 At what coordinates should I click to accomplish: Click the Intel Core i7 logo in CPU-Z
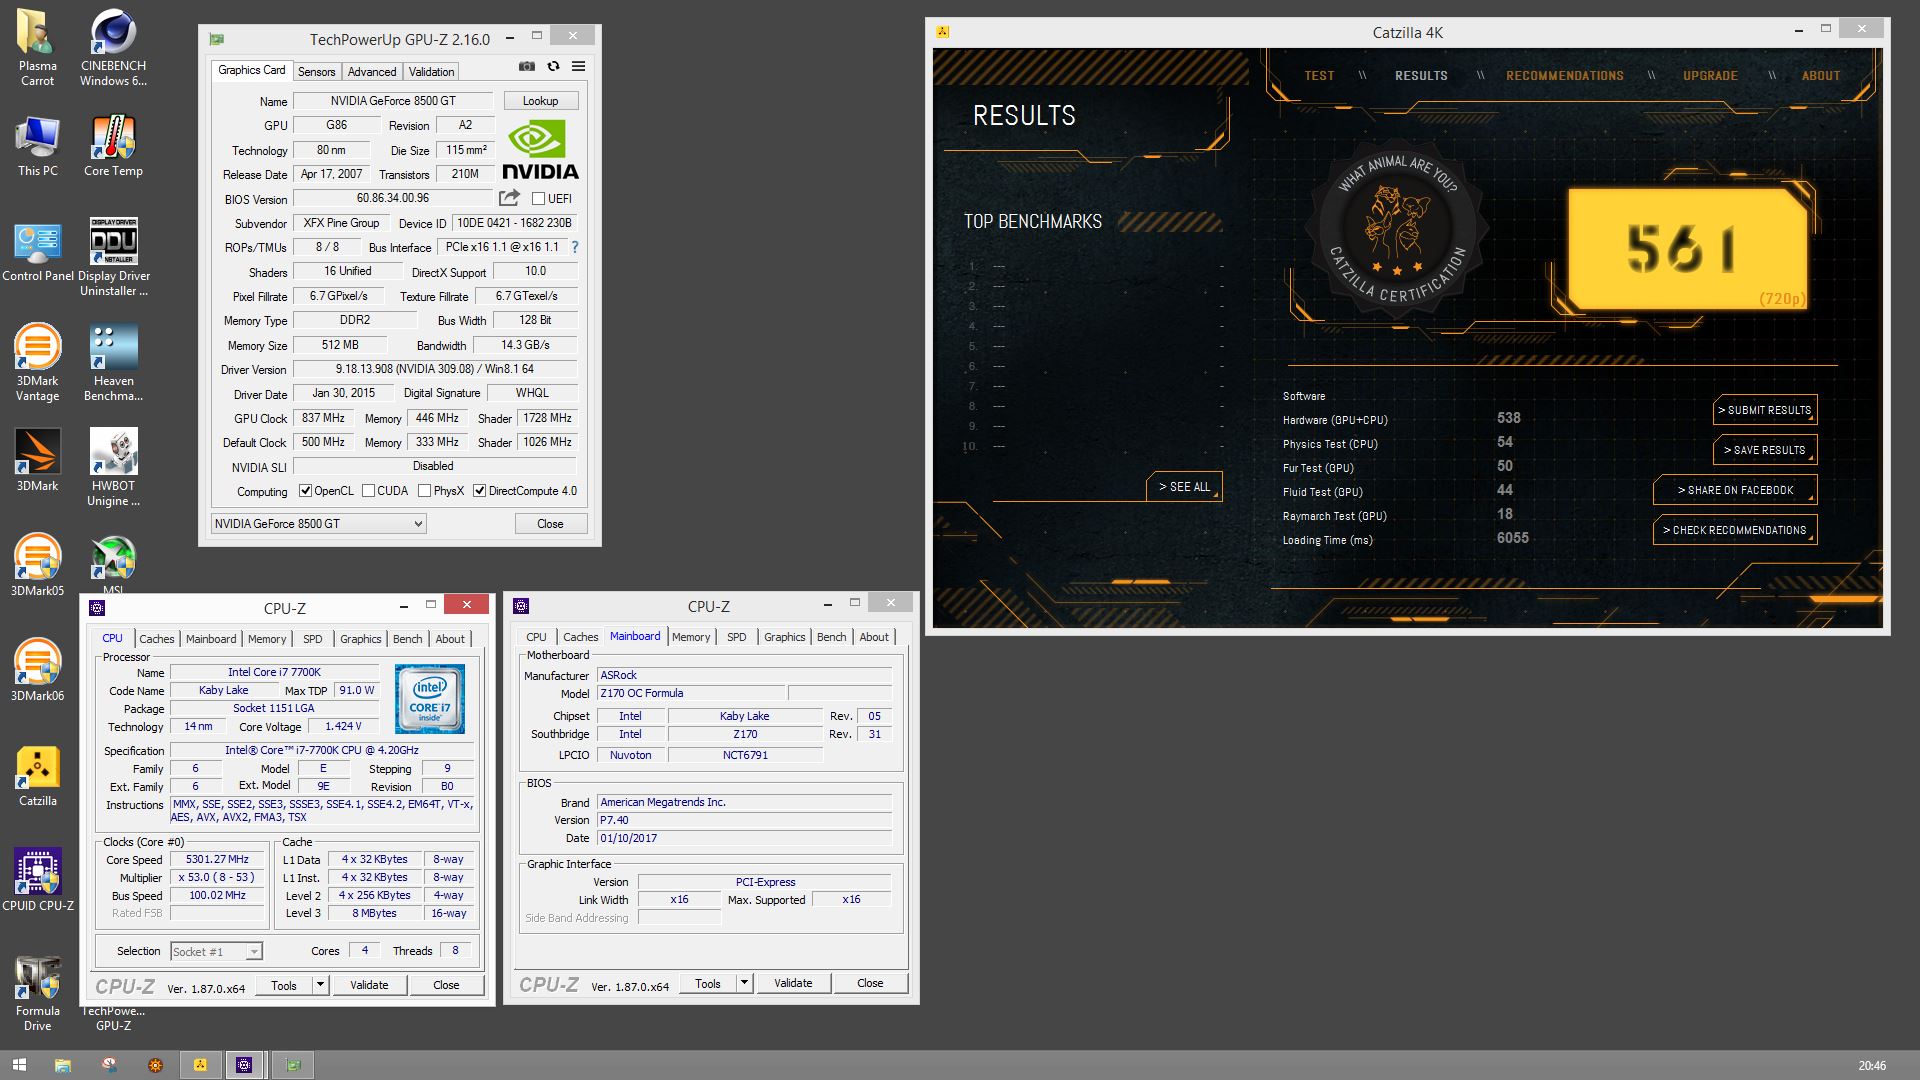click(x=430, y=698)
